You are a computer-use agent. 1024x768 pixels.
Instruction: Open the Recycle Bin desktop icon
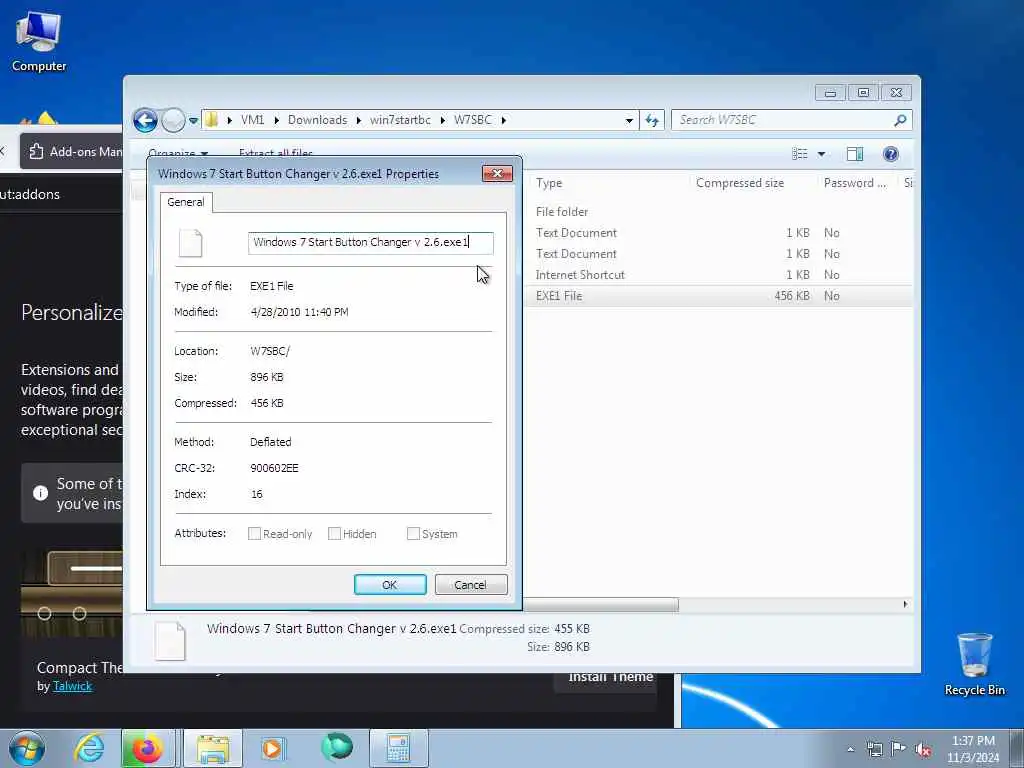coord(974,664)
